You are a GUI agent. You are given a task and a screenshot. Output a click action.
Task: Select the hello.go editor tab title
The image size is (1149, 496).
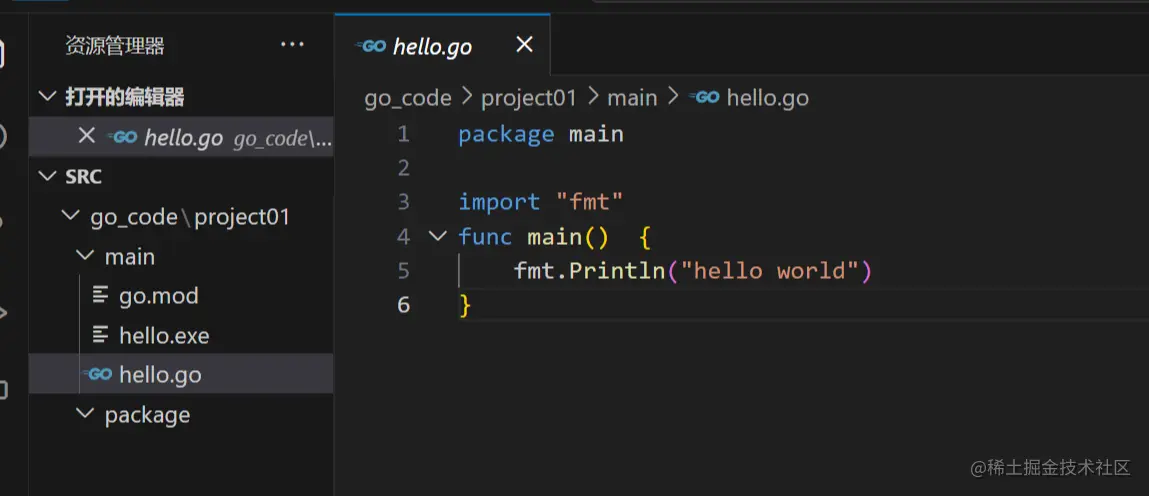[432, 47]
